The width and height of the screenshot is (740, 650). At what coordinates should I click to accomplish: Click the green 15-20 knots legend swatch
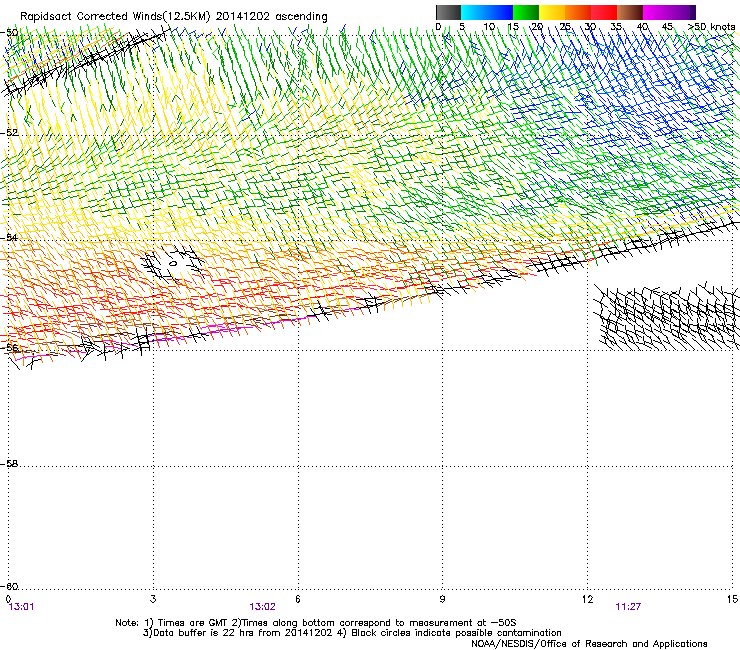526,12
